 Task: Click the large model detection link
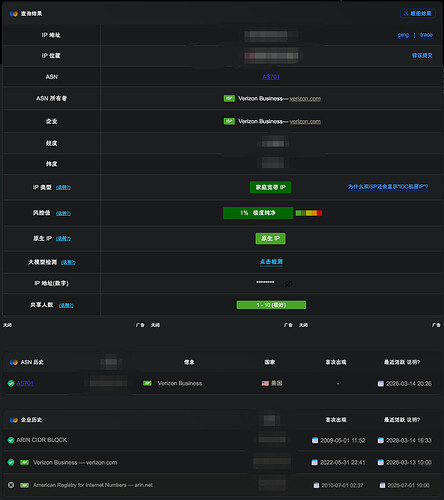(271, 262)
